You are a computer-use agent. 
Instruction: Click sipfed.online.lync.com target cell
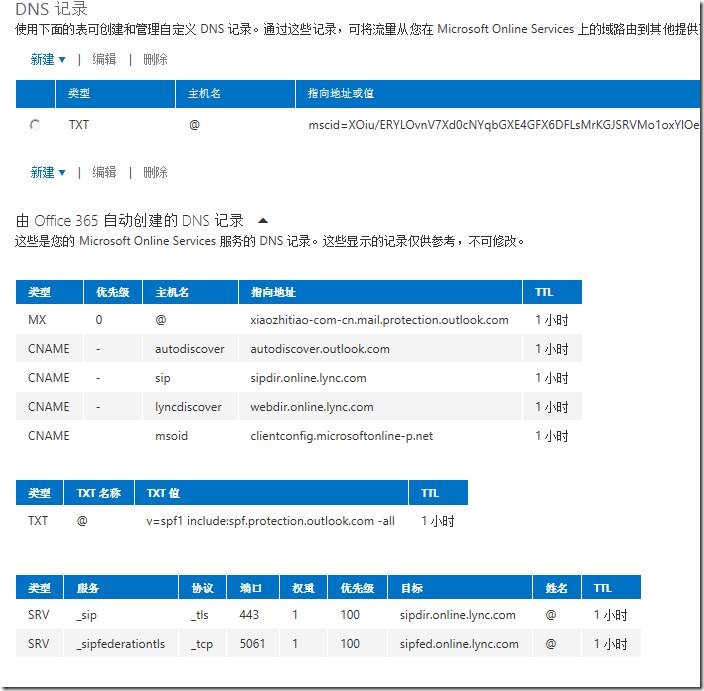tap(459, 643)
